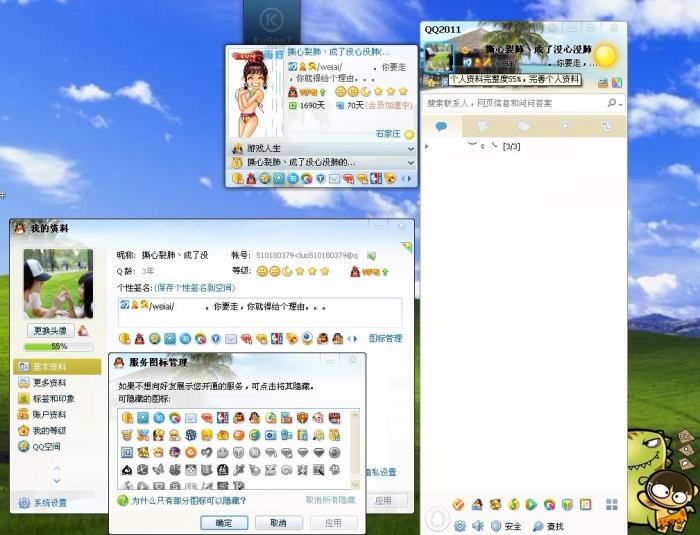Viewport: 700px width, 535px height.
Task: Click the 55% profile completeness bar
Action: pos(58,347)
